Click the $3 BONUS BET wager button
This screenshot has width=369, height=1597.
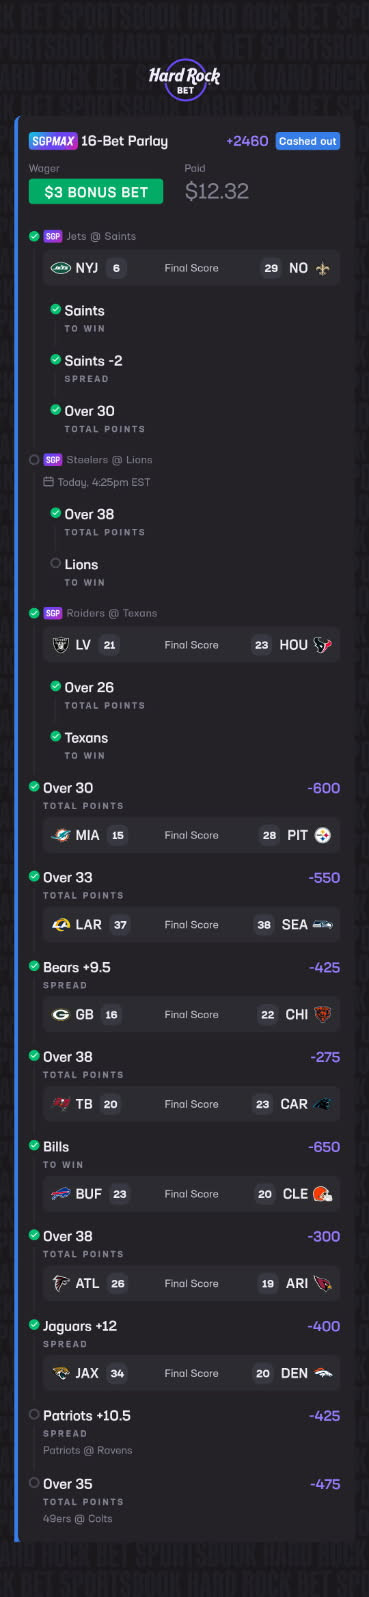pos(96,192)
